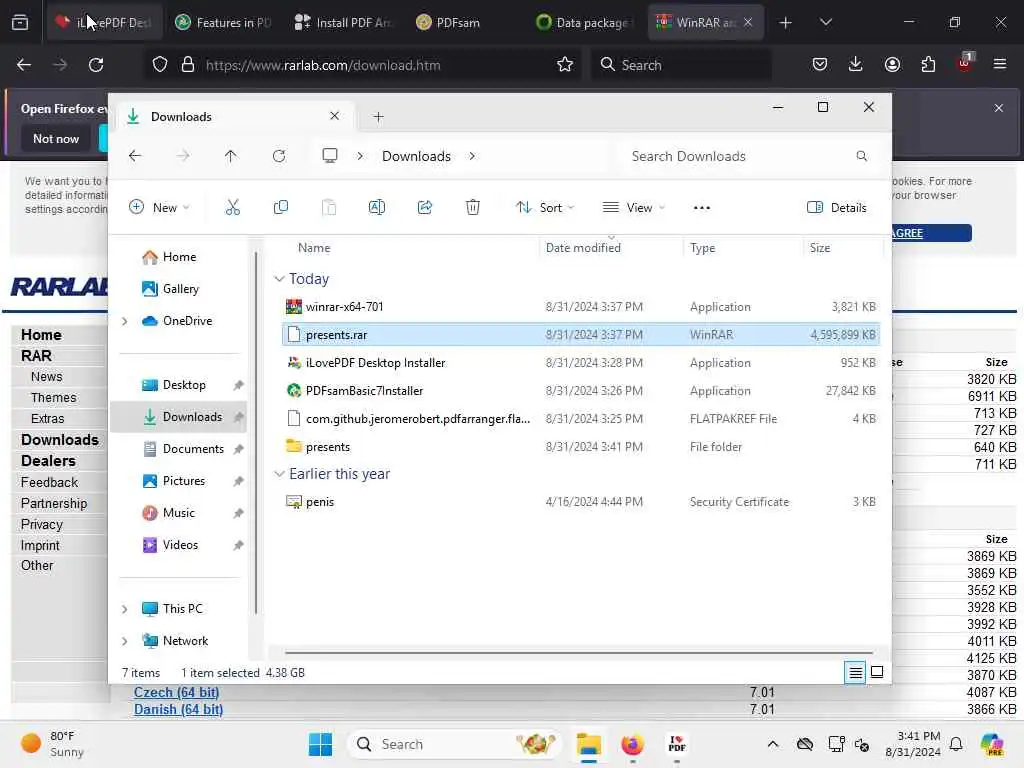The height and width of the screenshot is (768, 1024).
Task: Click the This PC monitor icon in address bar
Action: [330, 155]
